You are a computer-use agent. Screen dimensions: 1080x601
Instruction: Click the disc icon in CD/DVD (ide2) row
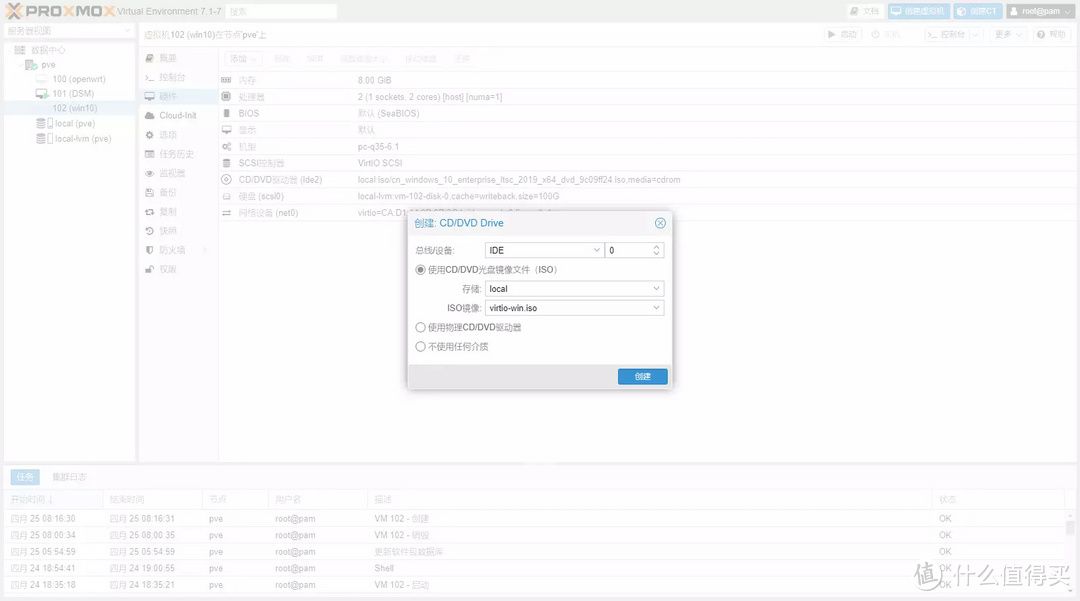coord(226,180)
